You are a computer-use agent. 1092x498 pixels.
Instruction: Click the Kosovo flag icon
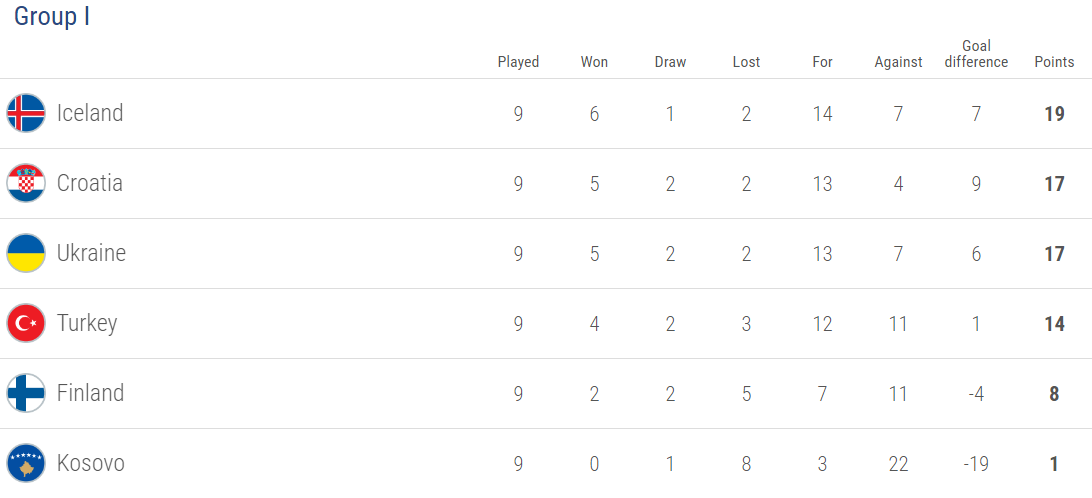(x=26, y=463)
